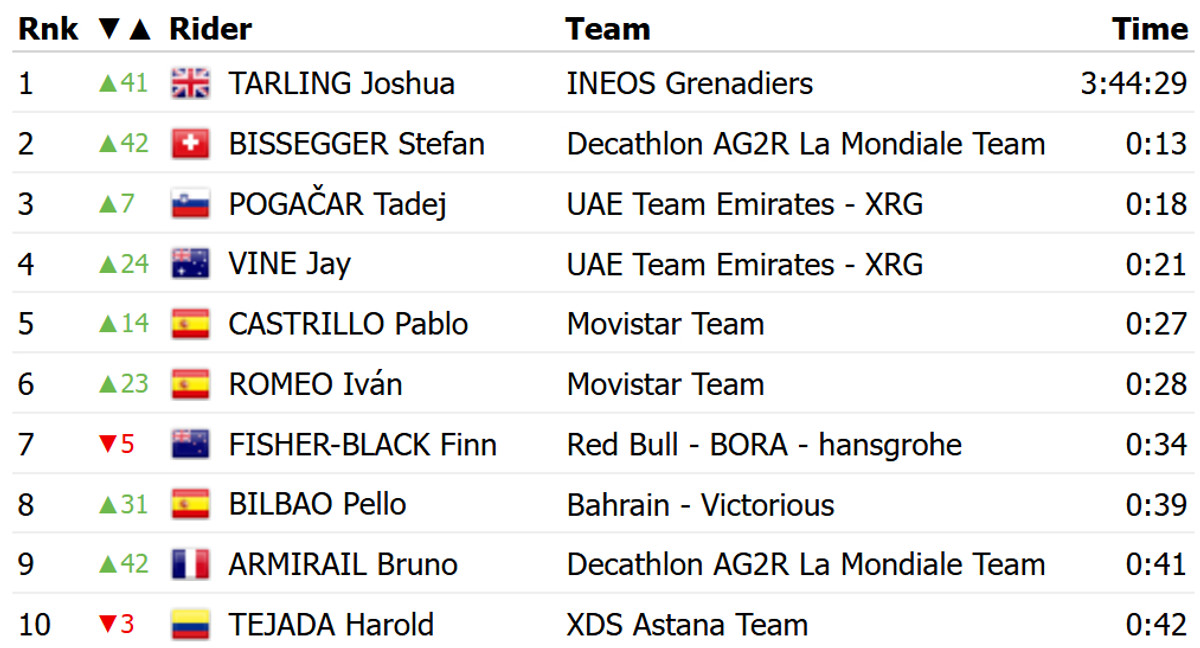The height and width of the screenshot is (648, 1200).
Task: Open BILBAO Pello's rider profile
Action: [317, 504]
